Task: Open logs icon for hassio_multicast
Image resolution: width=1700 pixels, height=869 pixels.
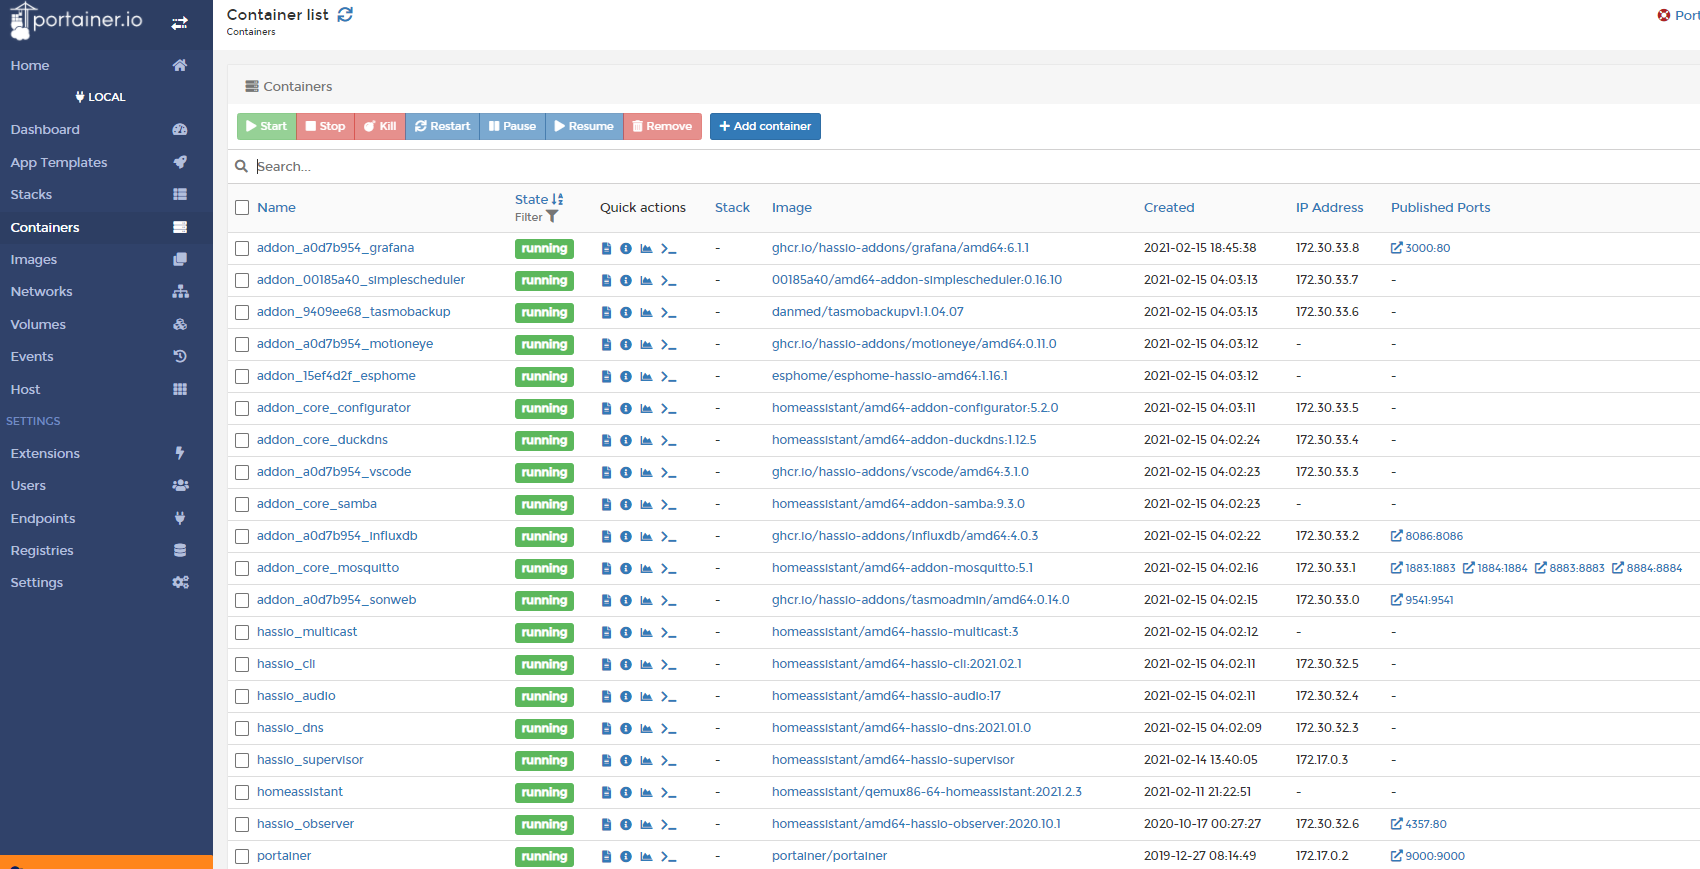Action: pyautogui.click(x=606, y=633)
